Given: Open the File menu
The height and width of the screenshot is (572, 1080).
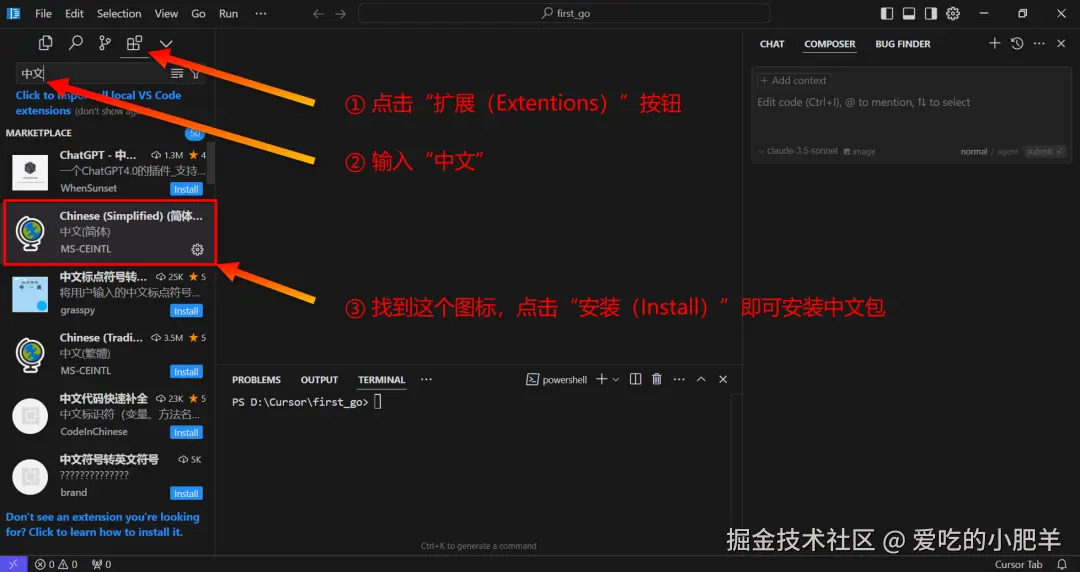Looking at the screenshot, I should [x=43, y=13].
